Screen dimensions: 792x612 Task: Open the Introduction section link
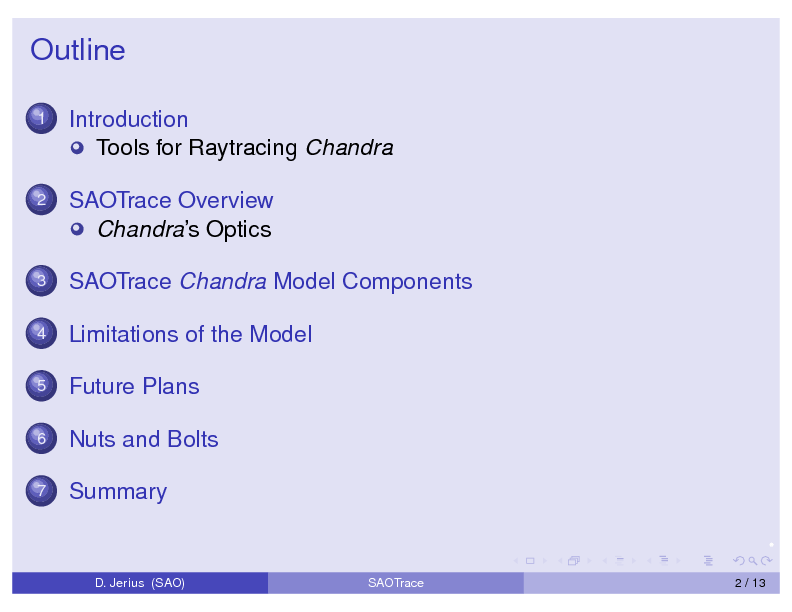(128, 119)
